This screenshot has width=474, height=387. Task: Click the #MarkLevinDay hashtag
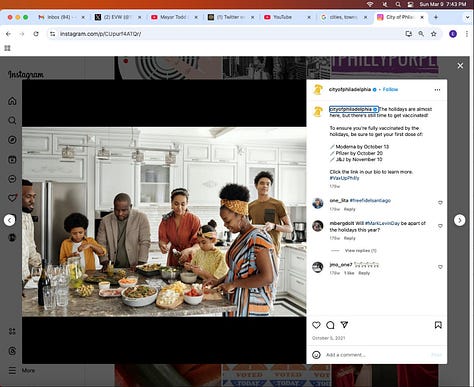(x=382, y=223)
